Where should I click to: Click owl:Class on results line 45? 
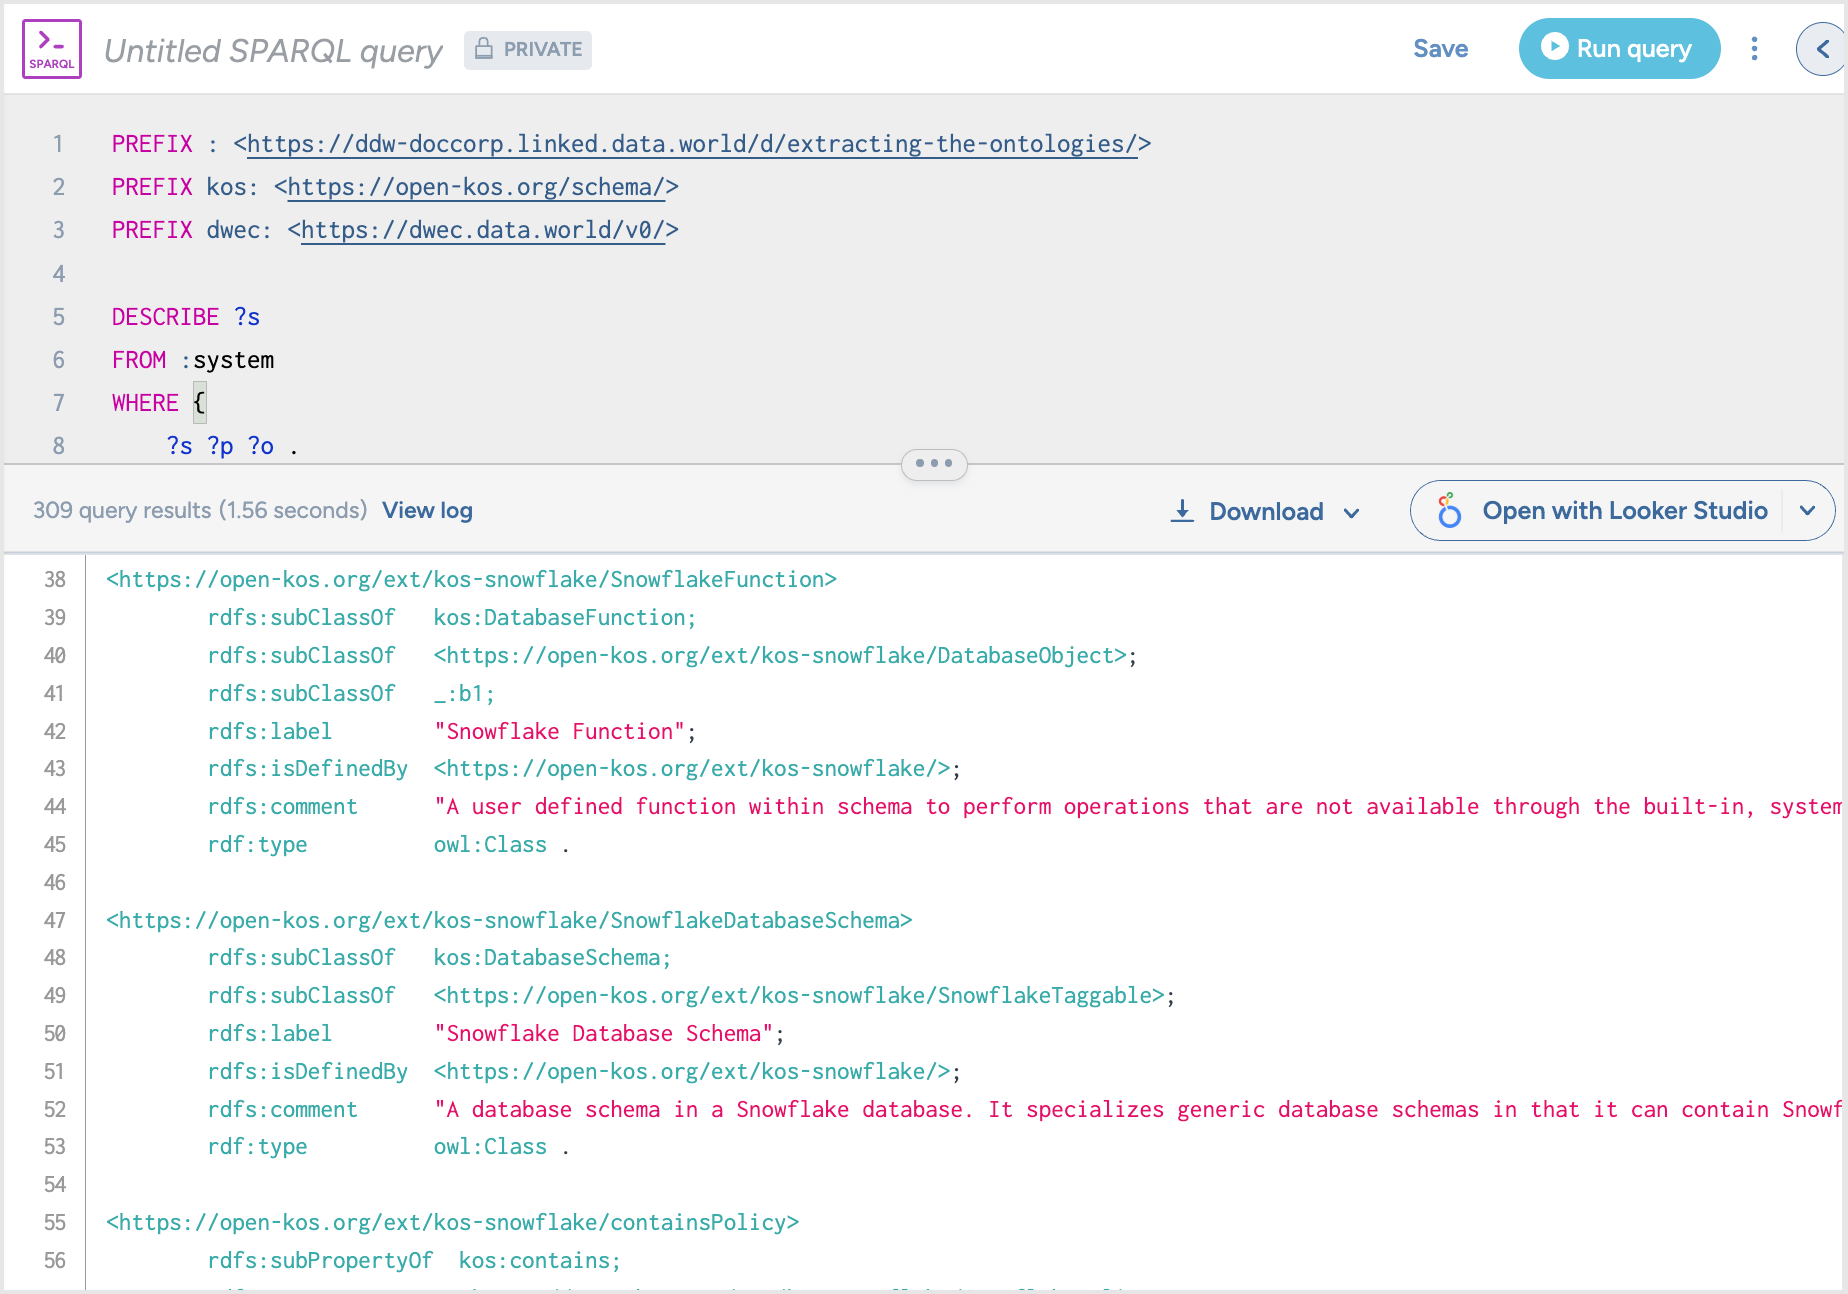click(490, 845)
